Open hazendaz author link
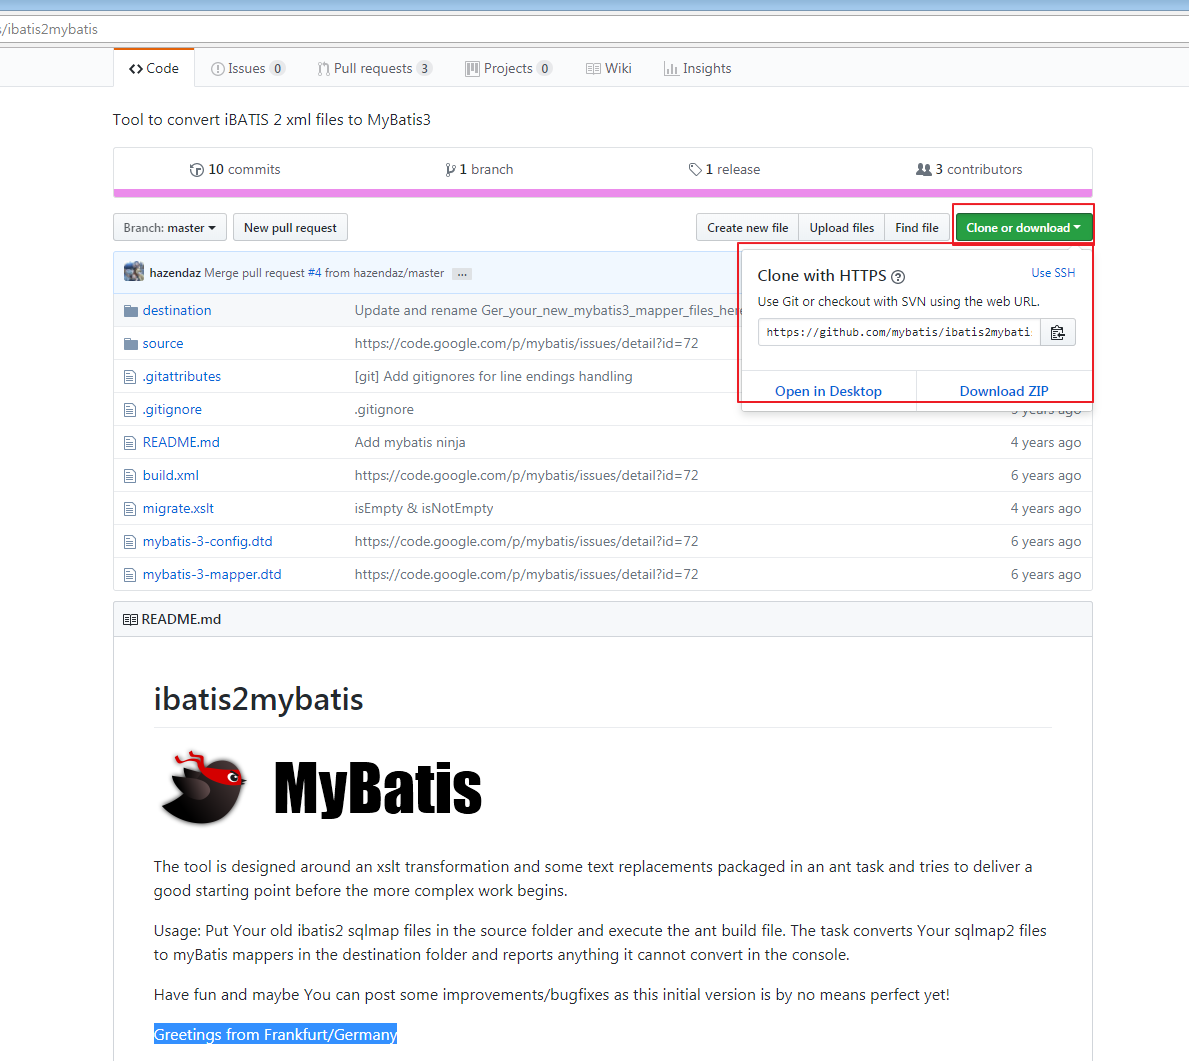Image resolution: width=1189 pixels, height=1061 pixels. click(x=175, y=273)
